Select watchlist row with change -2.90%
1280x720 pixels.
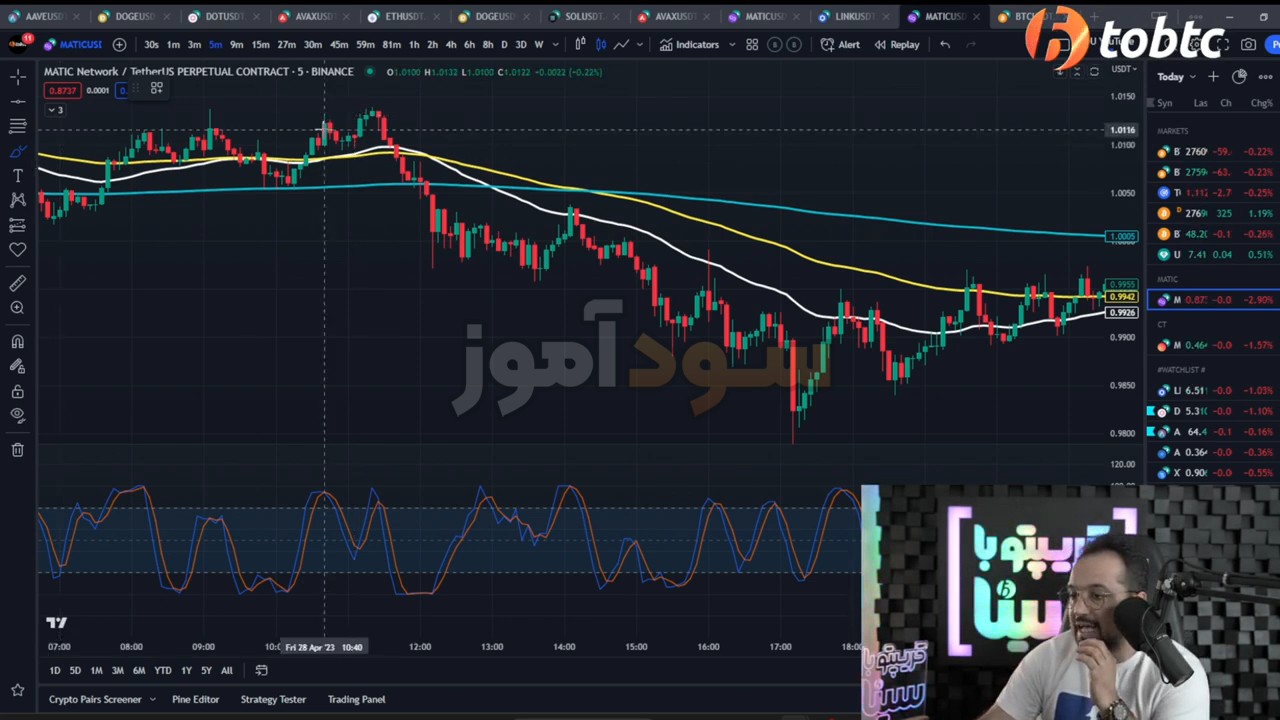(x=1215, y=300)
